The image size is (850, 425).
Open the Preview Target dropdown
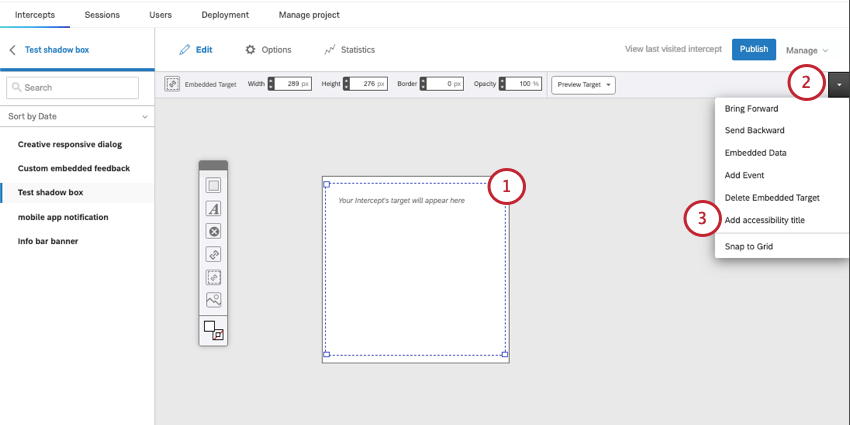[584, 85]
